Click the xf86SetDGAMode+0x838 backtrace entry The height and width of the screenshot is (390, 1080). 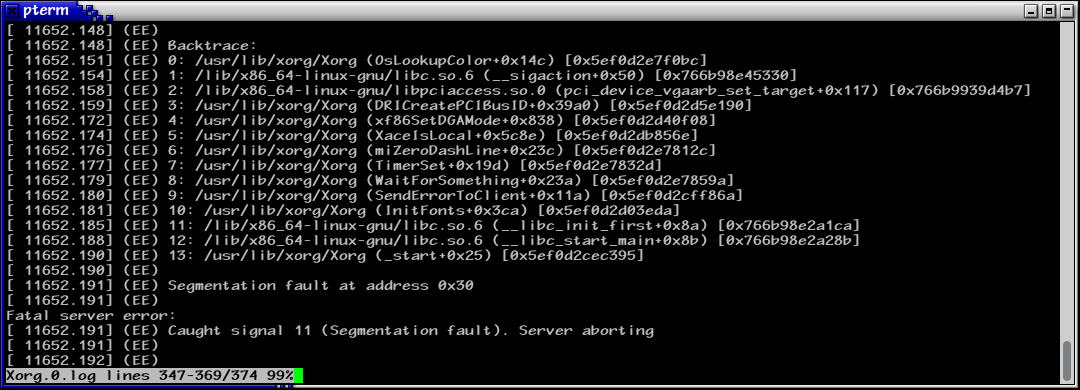(x=361, y=121)
